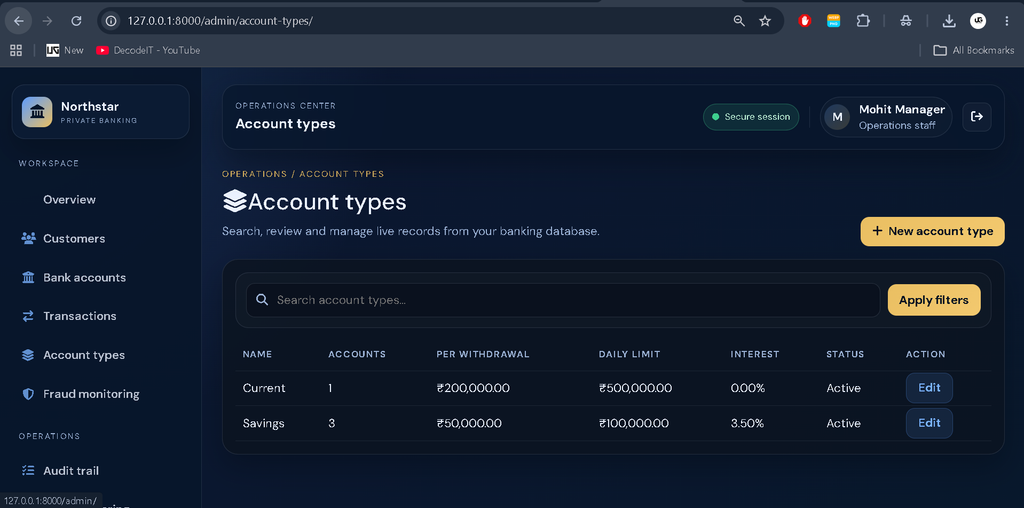Click the logout icon next to Mohit Manager
Screen dimensions: 1024x508
[x=977, y=117]
